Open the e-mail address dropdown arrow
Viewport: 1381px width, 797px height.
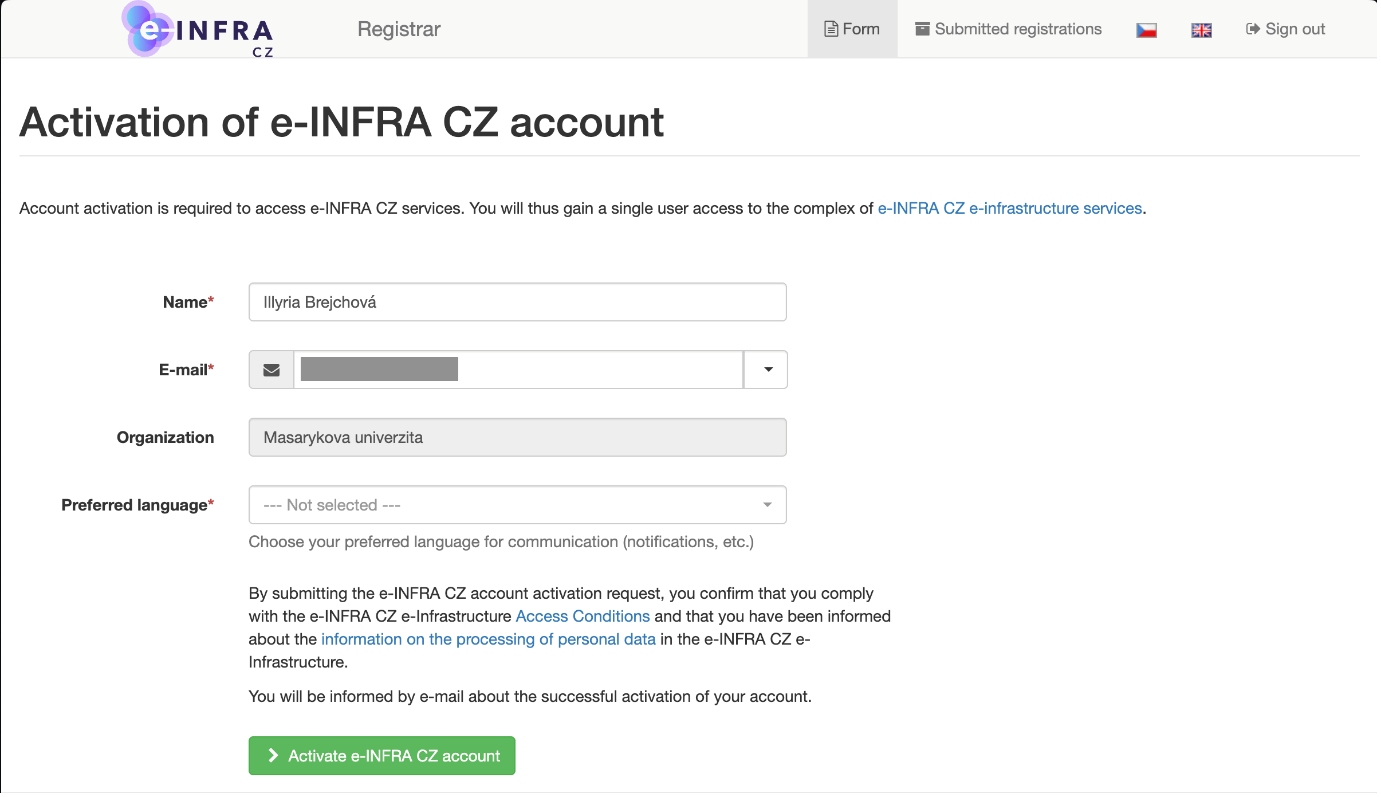click(765, 369)
